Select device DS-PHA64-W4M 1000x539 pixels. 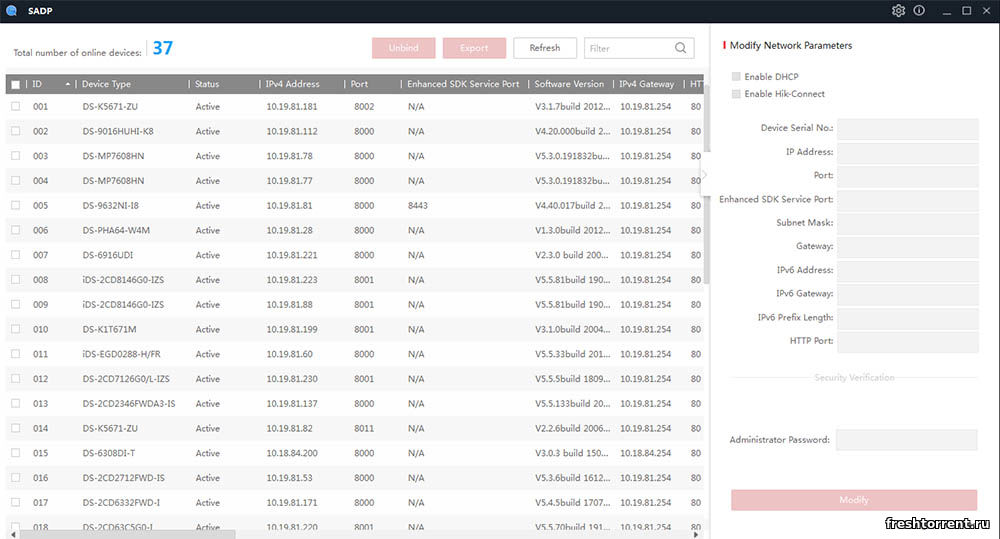(116, 230)
